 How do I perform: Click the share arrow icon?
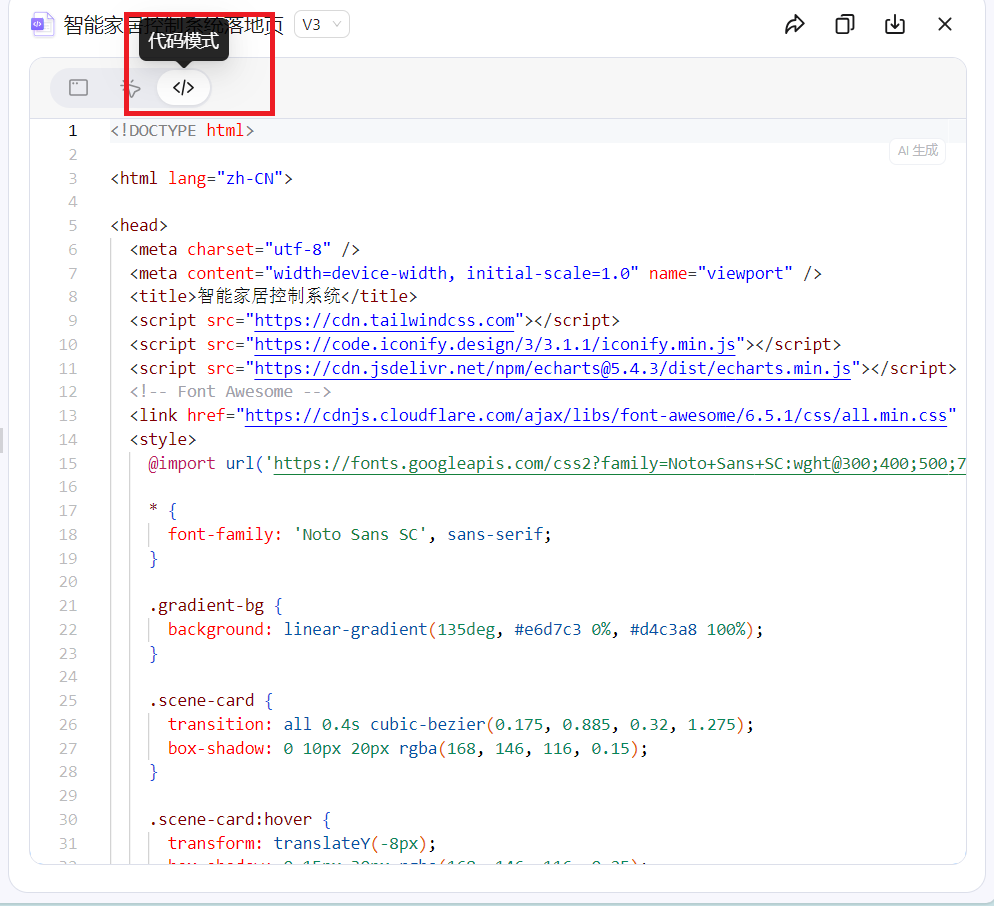click(794, 25)
